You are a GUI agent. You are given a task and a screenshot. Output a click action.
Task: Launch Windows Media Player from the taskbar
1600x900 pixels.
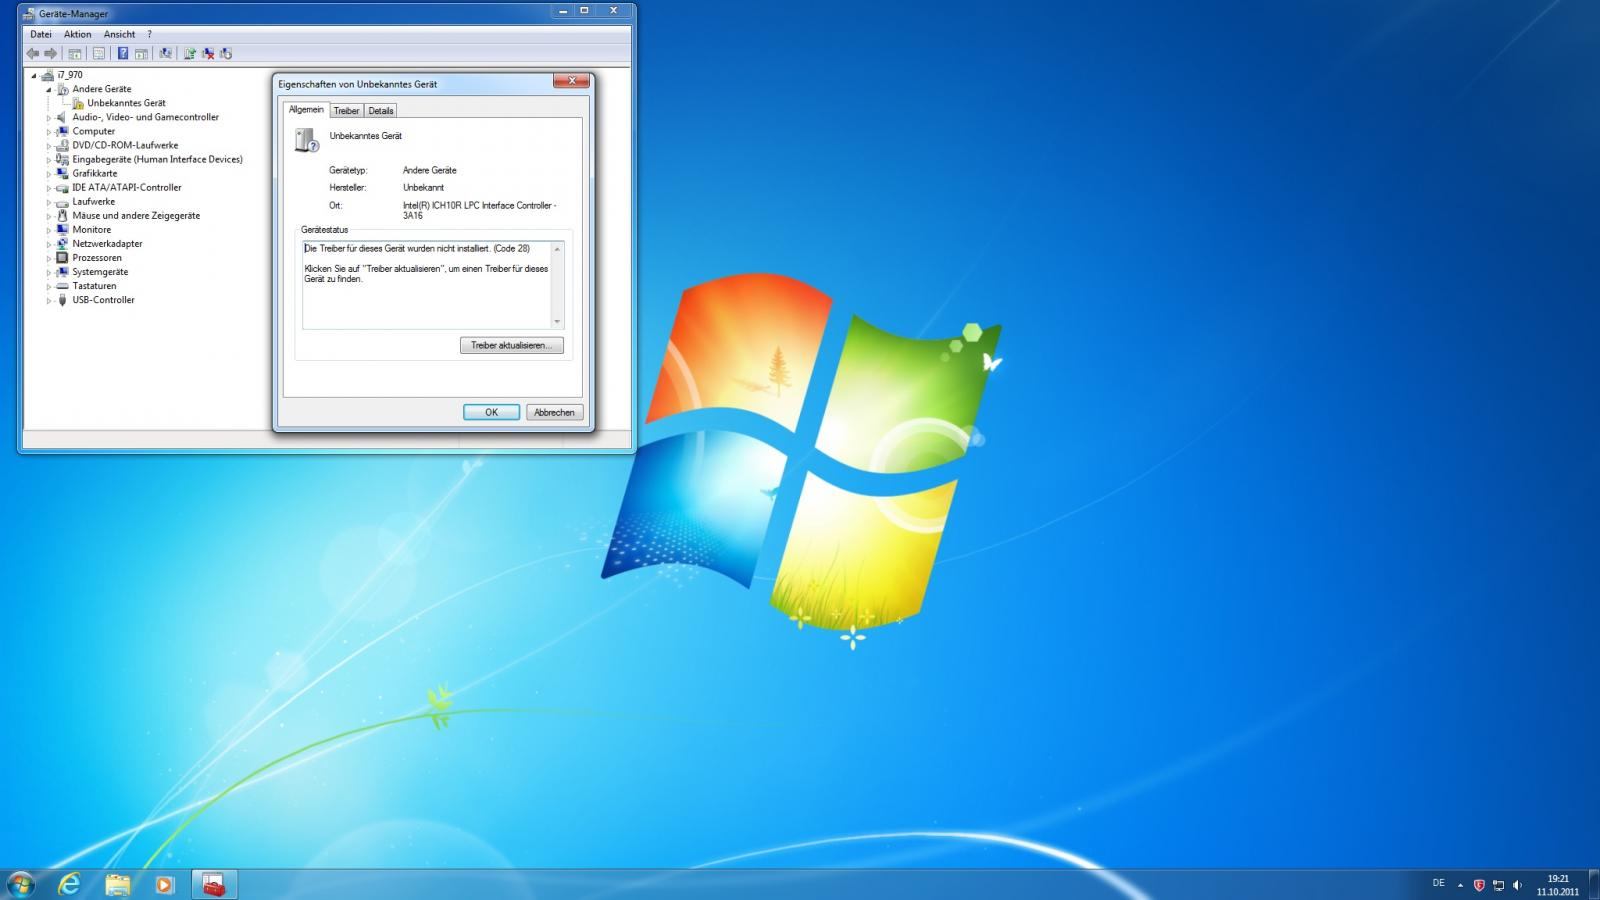pos(165,884)
